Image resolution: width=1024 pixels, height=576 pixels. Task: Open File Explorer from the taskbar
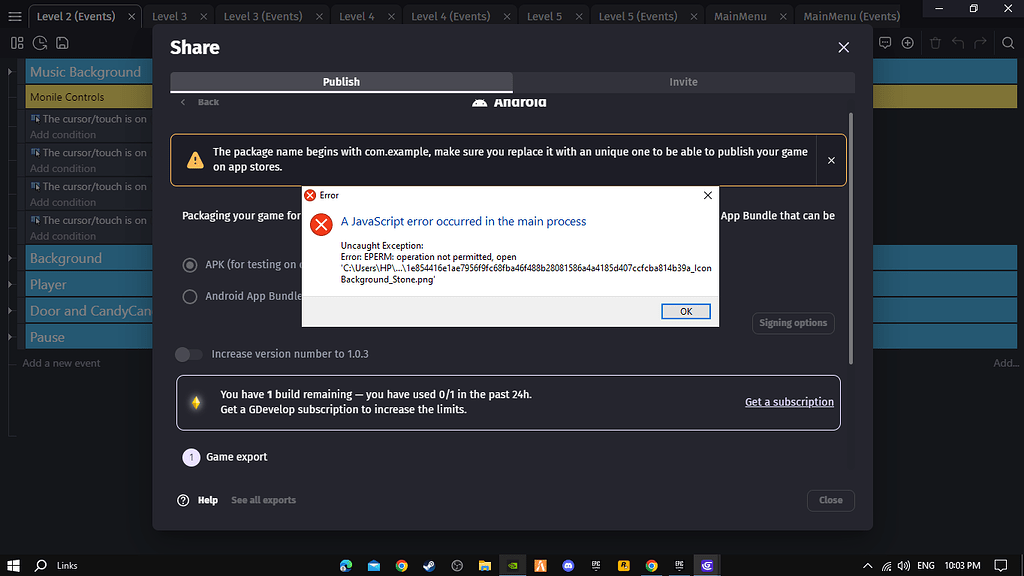pyautogui.click(x=485, y=566)
